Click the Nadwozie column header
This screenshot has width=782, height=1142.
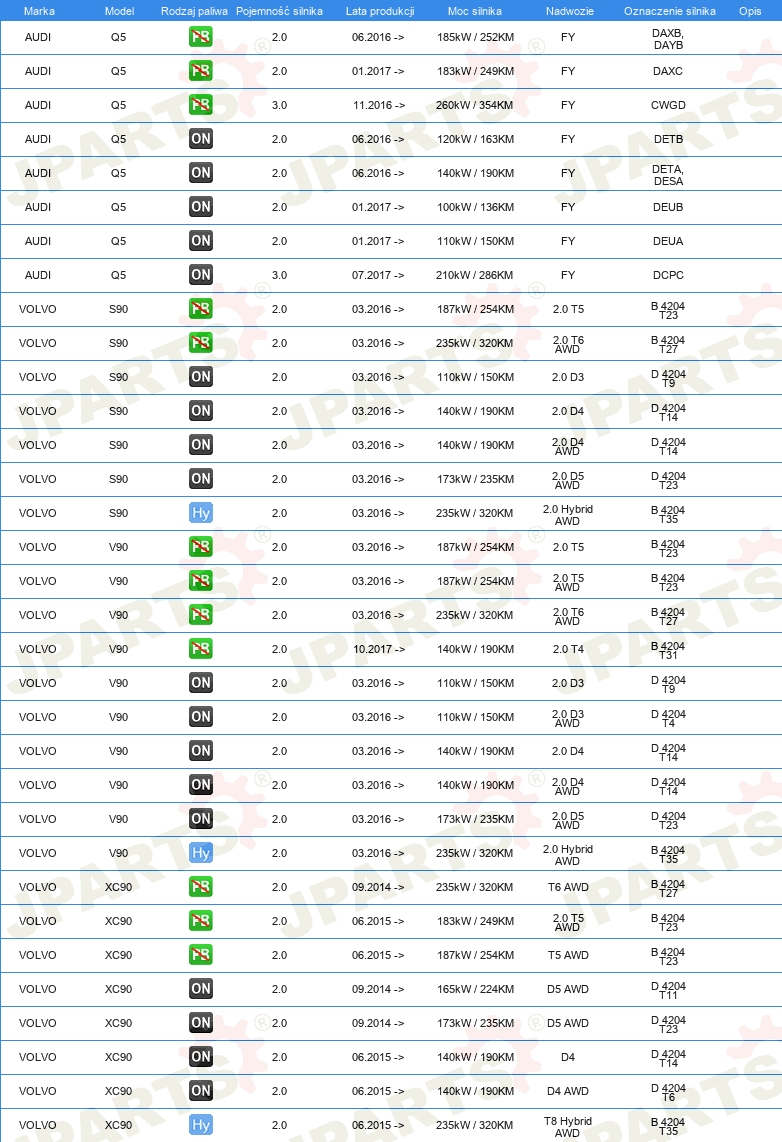569,11
